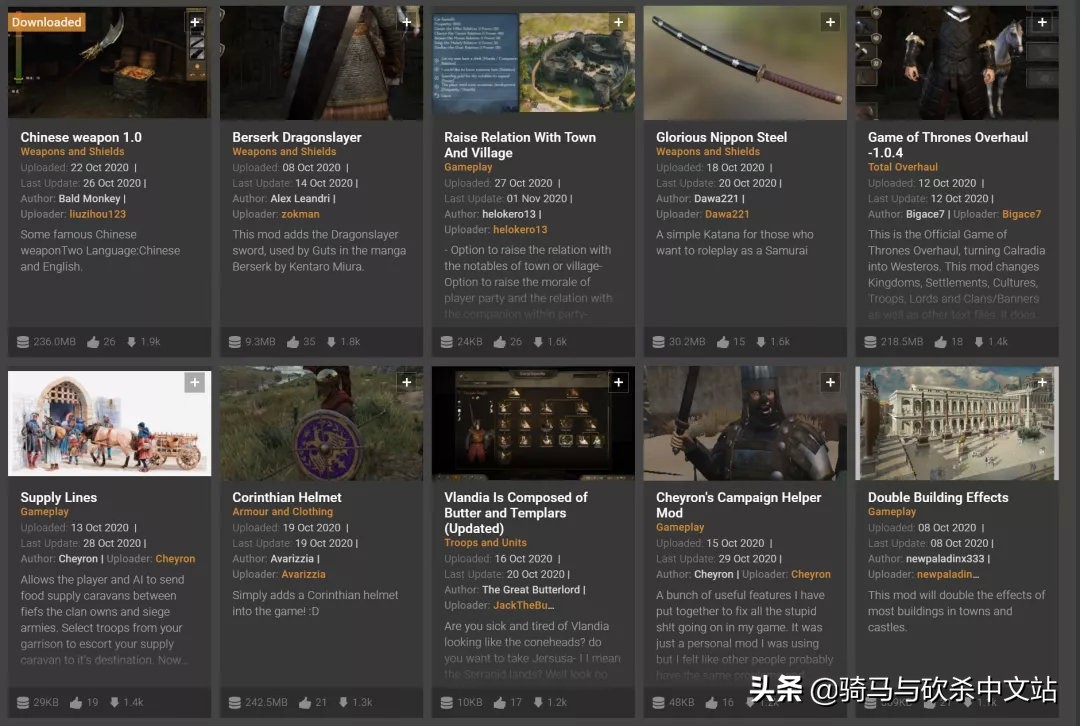Click thumbs-up icon on Chinese weapon card
The height and width of the screenshot is (726, 1080).
93,342
